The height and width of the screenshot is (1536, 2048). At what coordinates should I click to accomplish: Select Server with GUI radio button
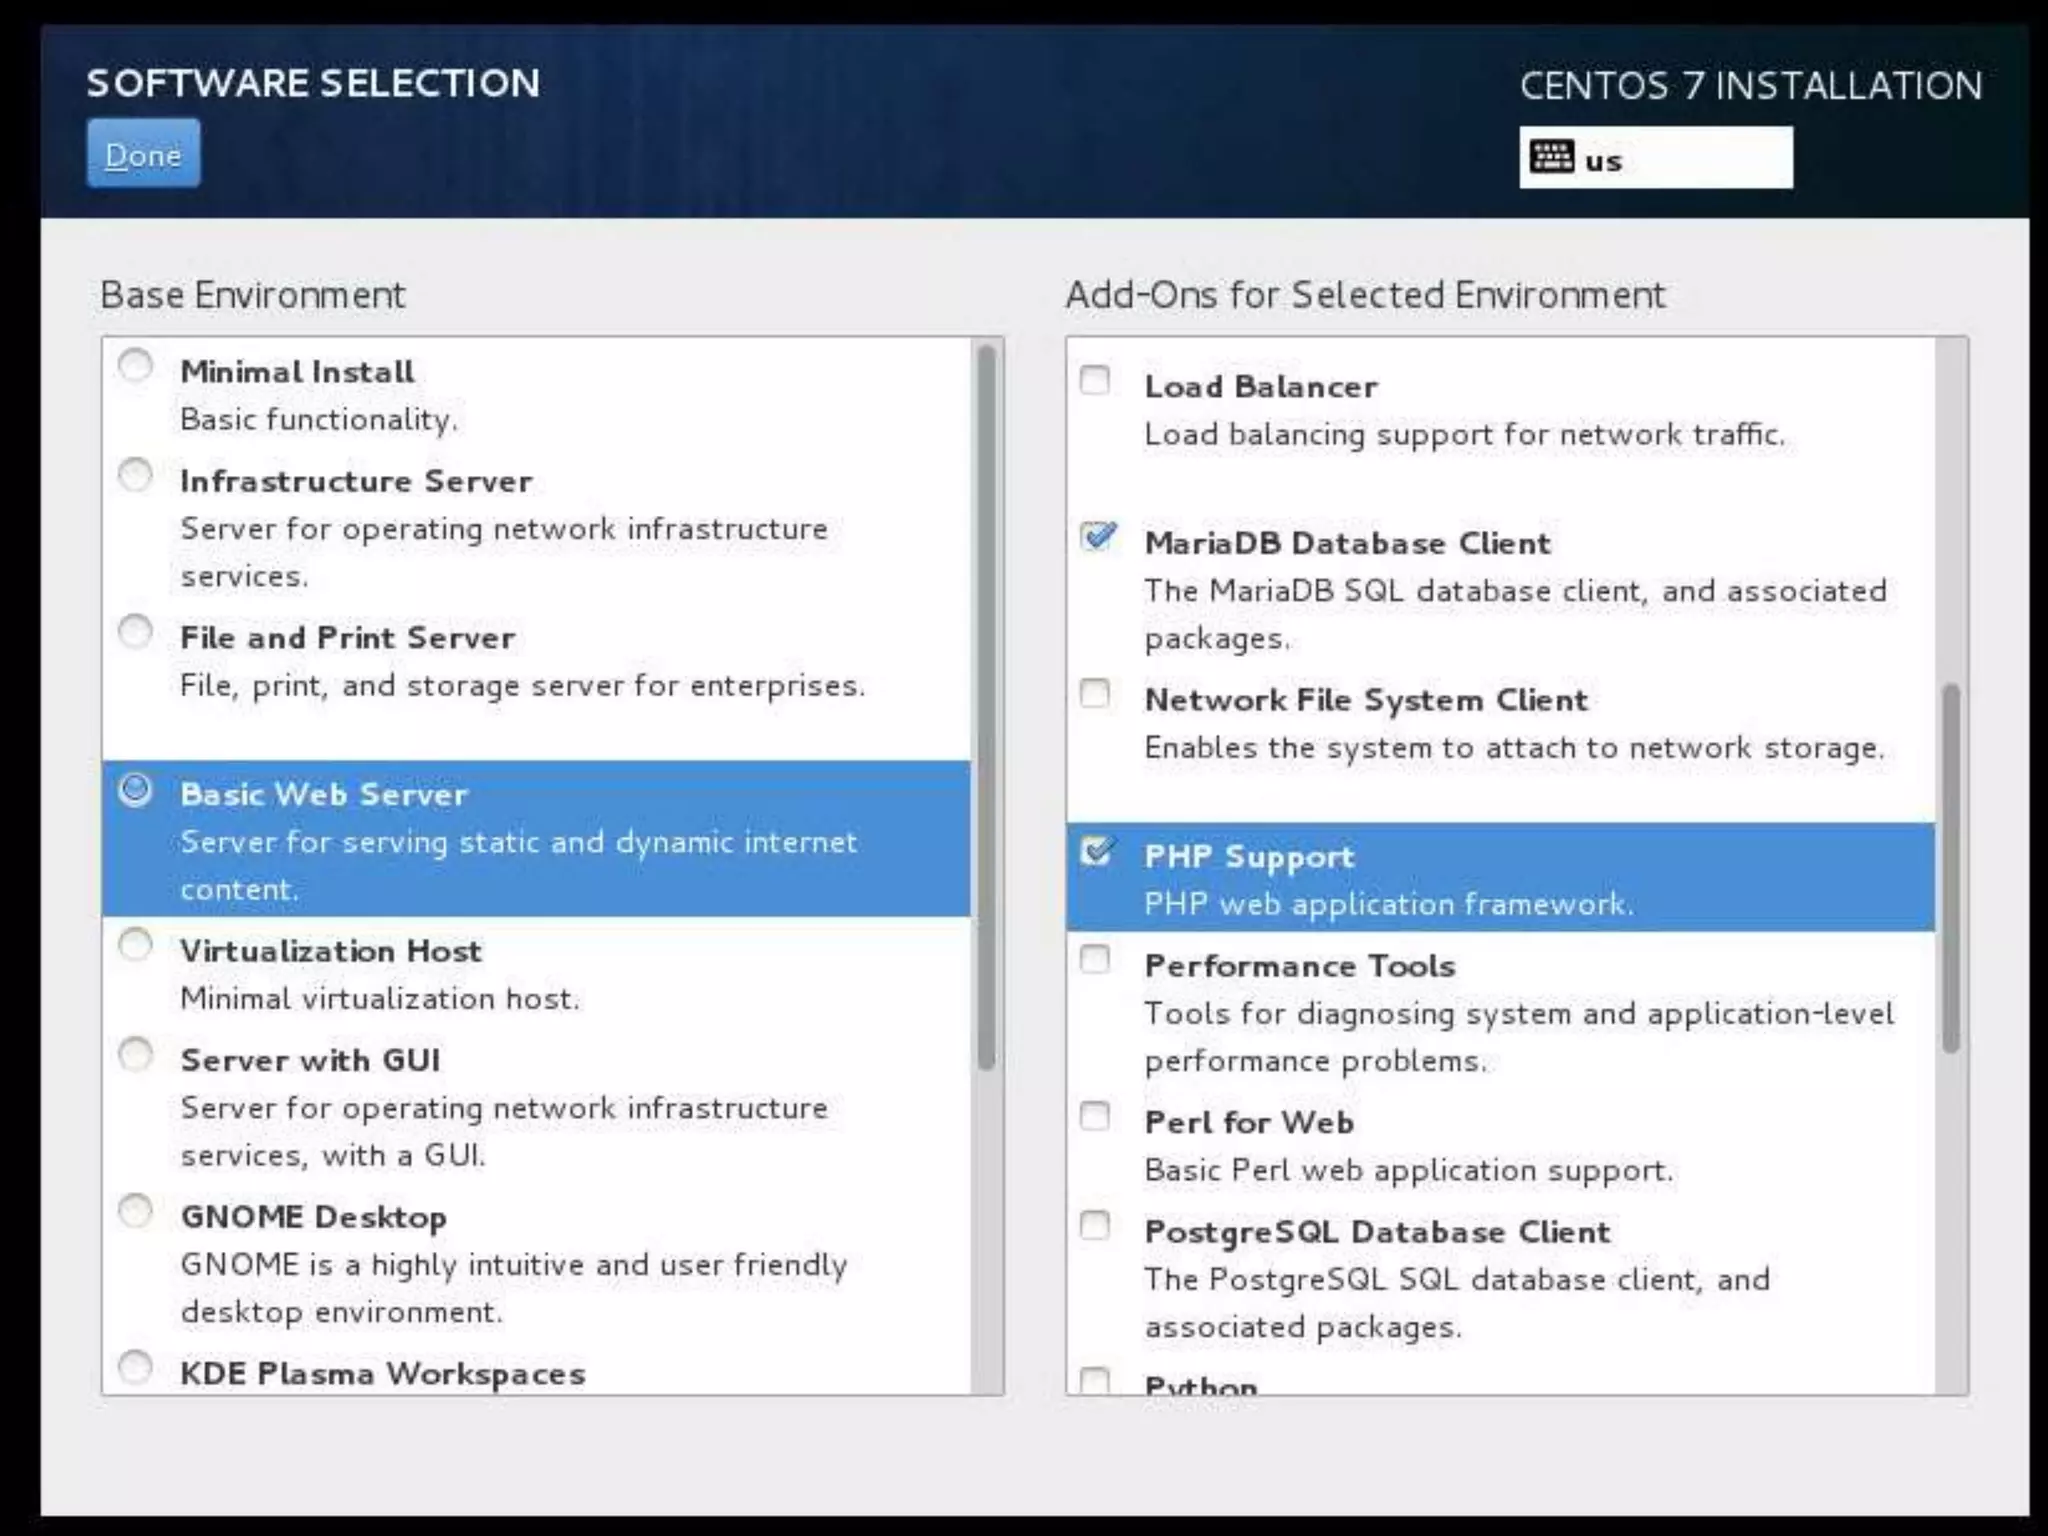136,1055
